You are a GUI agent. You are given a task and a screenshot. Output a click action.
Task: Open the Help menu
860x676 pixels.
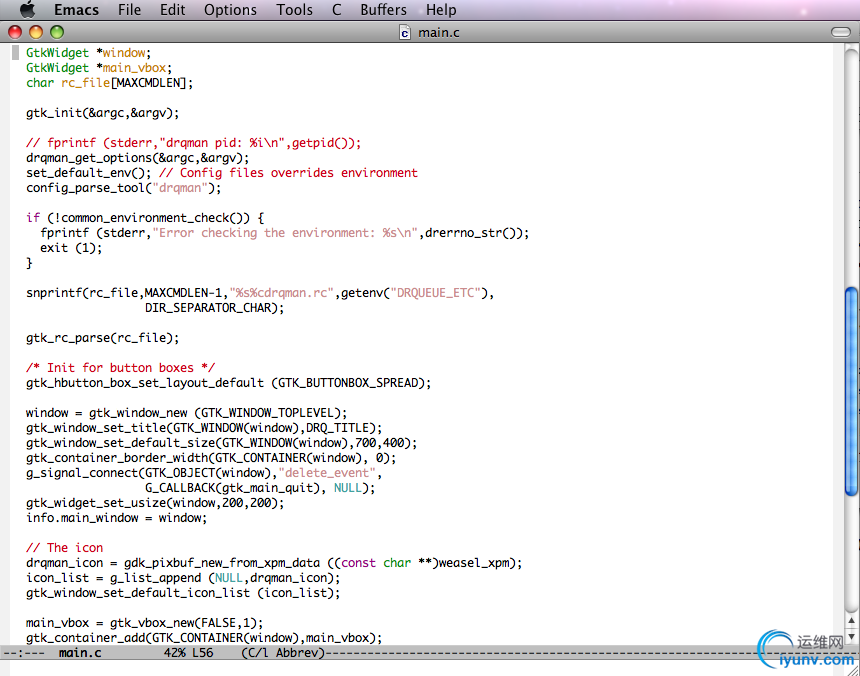pos(441,10)
